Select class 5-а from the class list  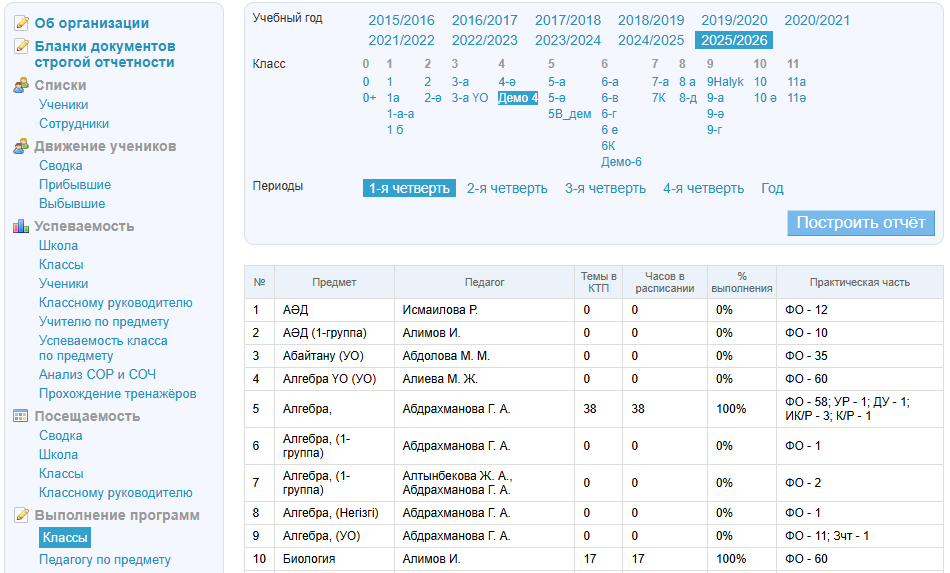556,82
